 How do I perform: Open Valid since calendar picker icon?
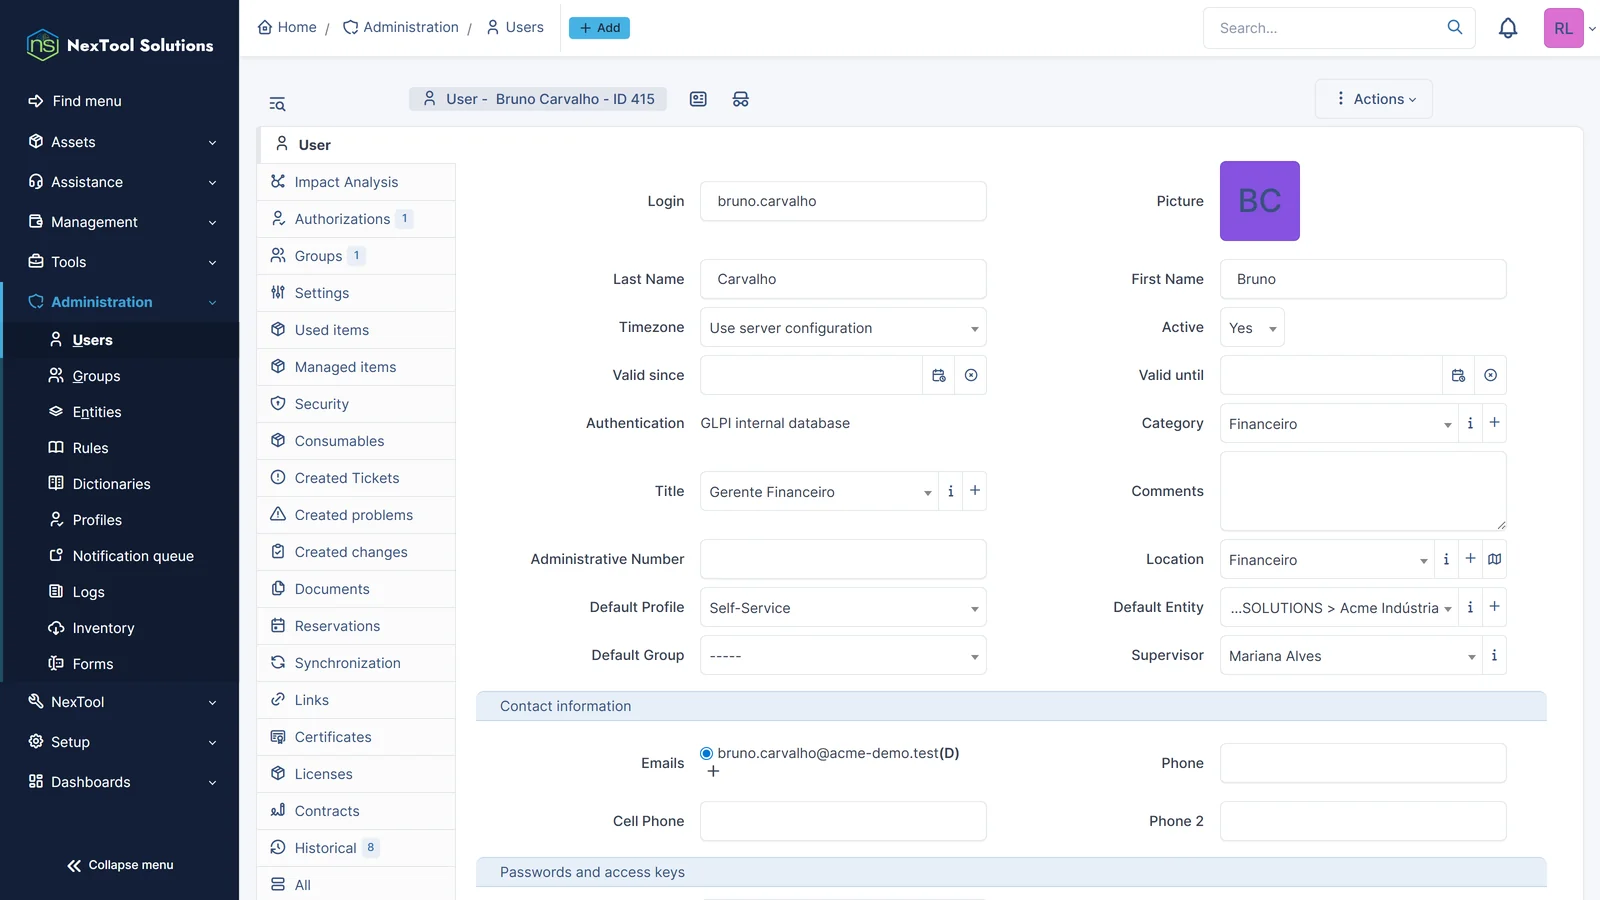point(939,375)
